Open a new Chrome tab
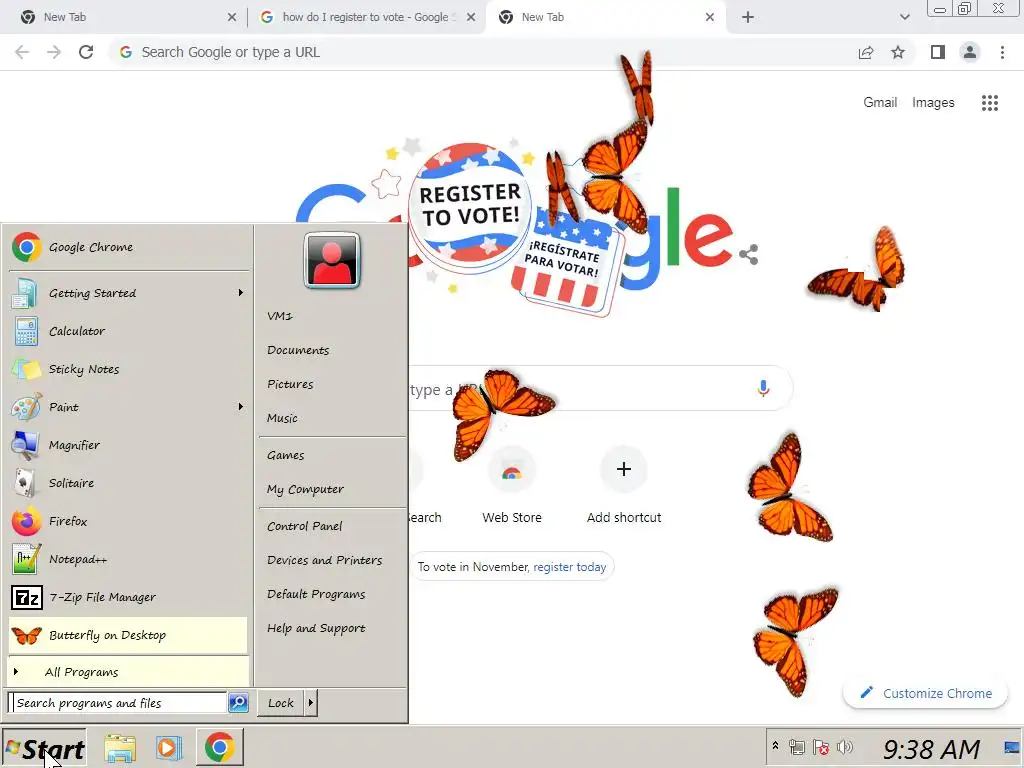1024x768 pixels. coord(748,17)
